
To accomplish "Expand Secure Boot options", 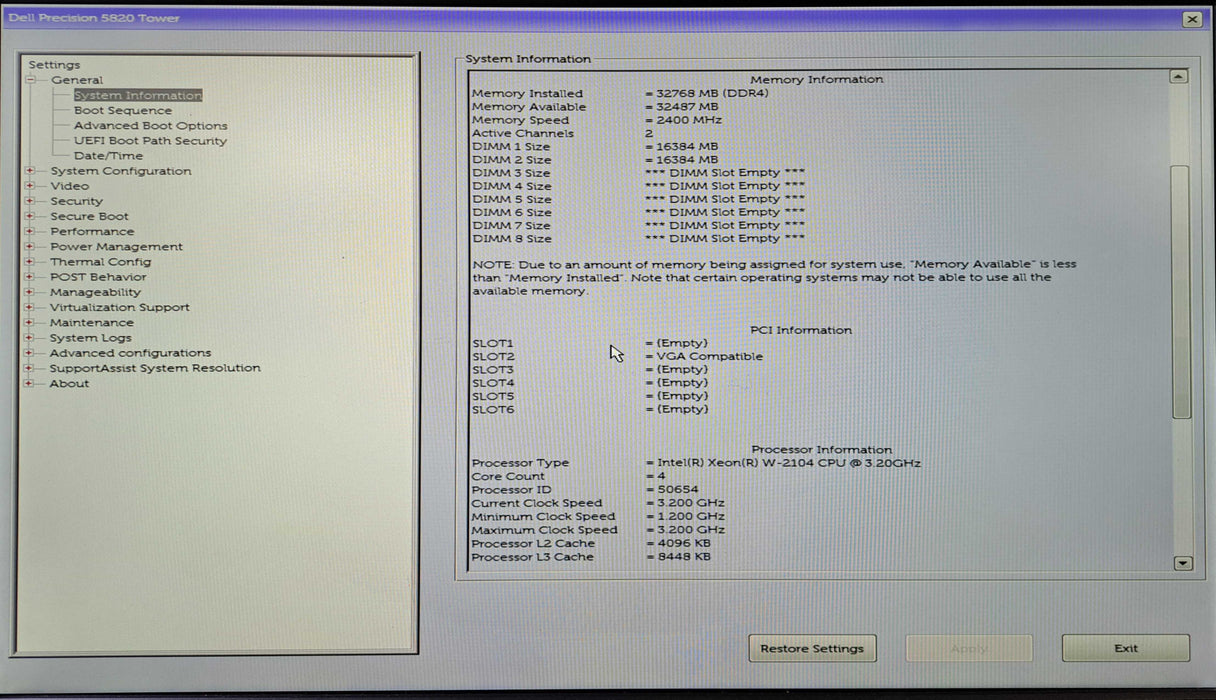I will pos(31,216).
